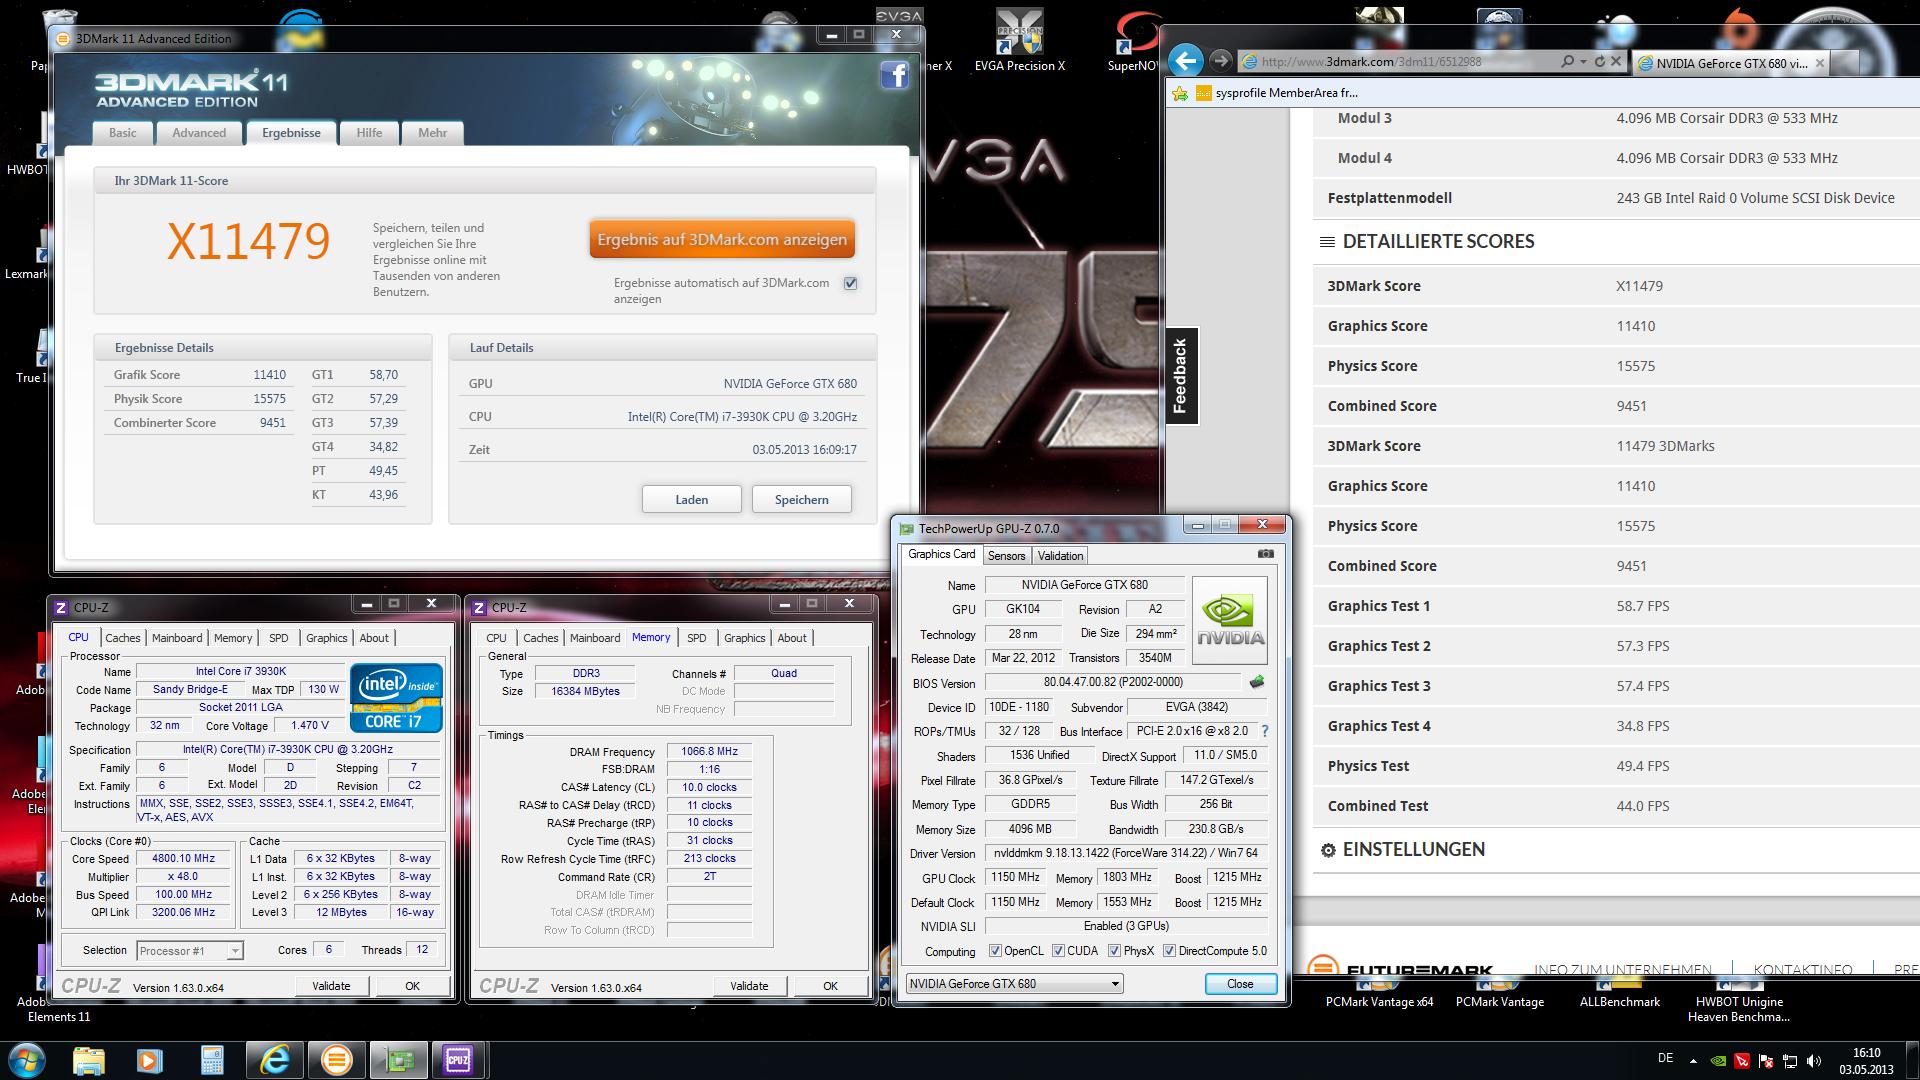
Task: Click the Speichern button
Action: point(801,499)
